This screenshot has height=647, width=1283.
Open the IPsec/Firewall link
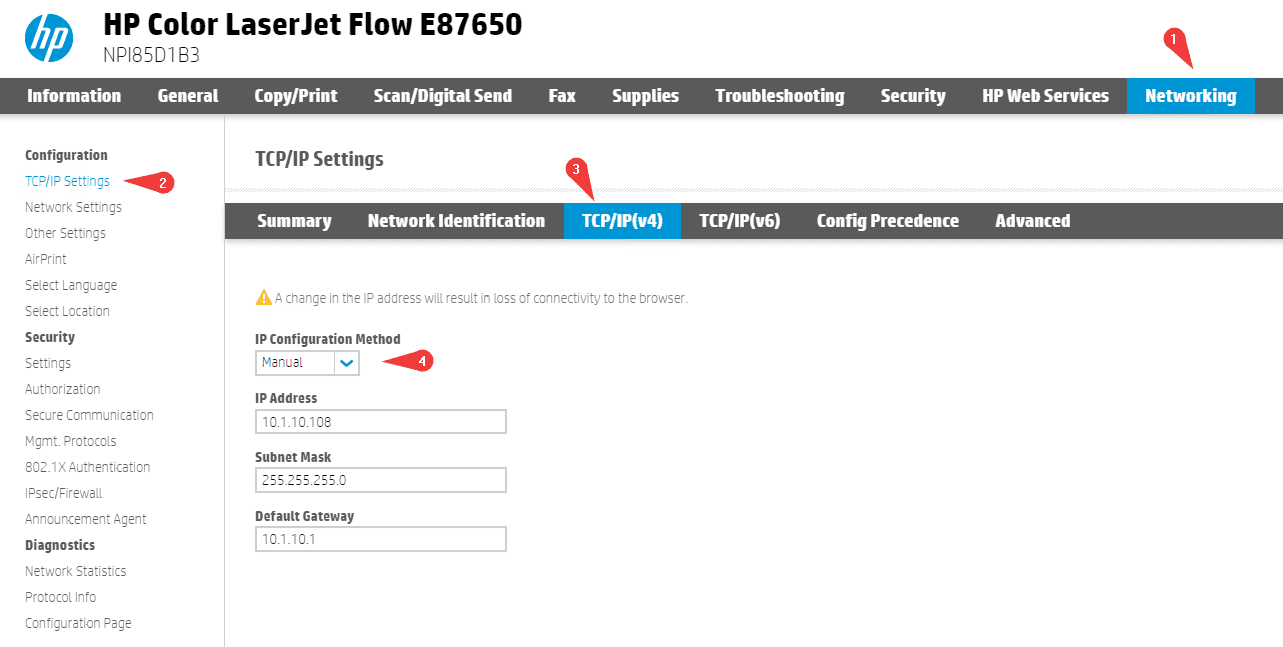64,493
